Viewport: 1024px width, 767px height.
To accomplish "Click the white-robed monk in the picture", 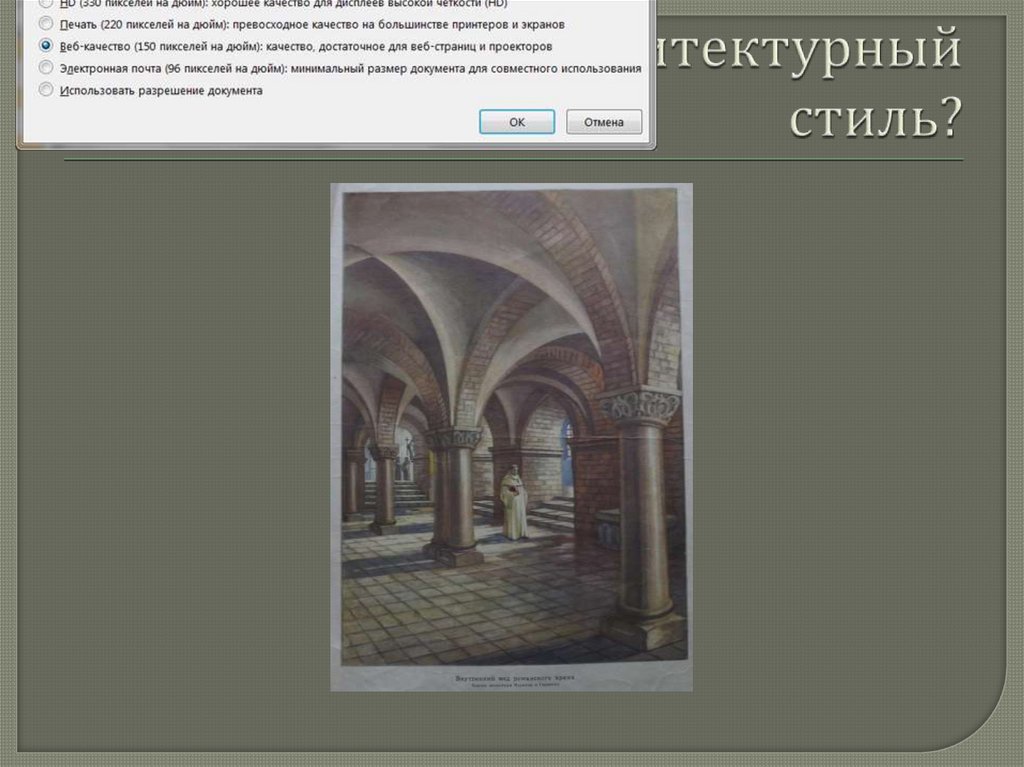I will [x=514, y=502].
